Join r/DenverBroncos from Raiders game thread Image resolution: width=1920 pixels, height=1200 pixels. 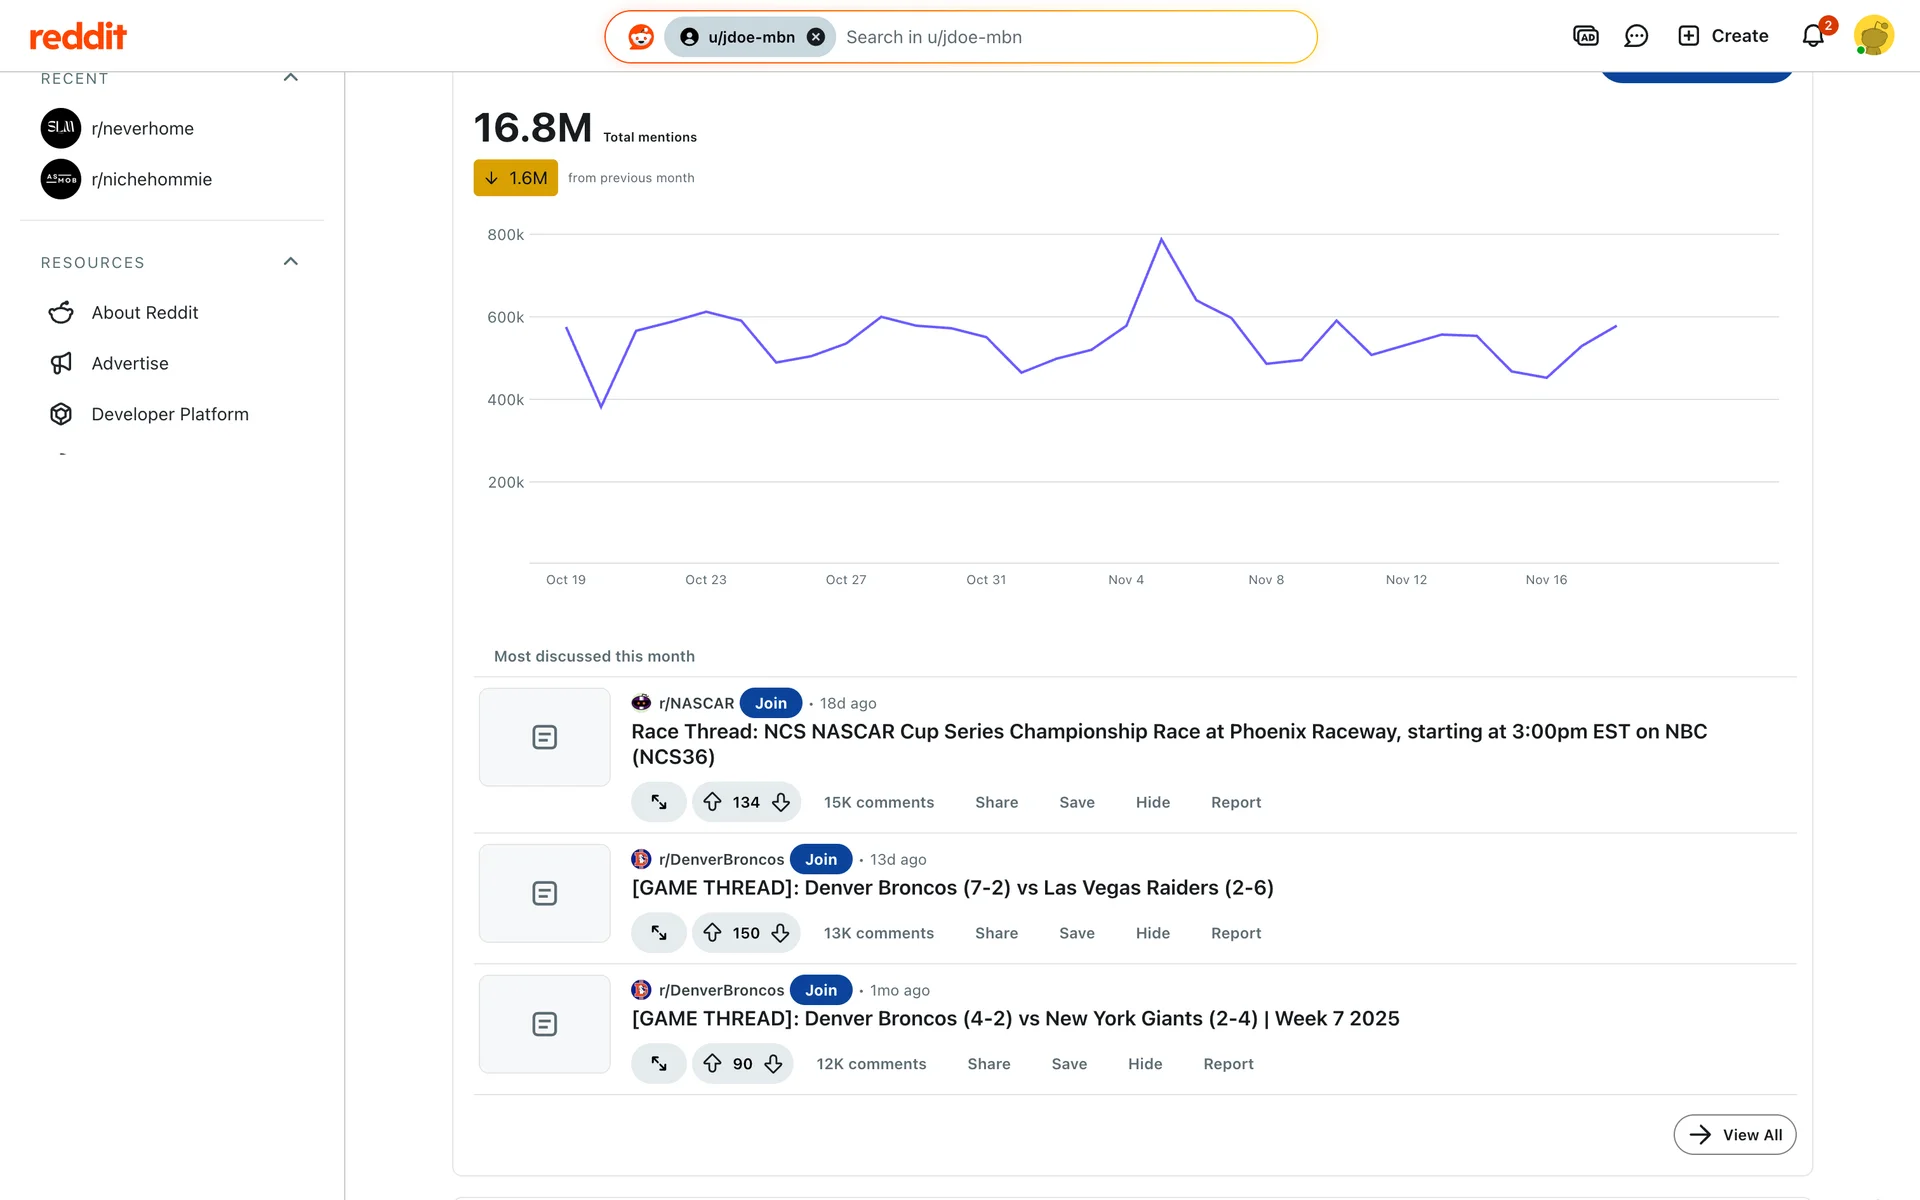point(820,859)
